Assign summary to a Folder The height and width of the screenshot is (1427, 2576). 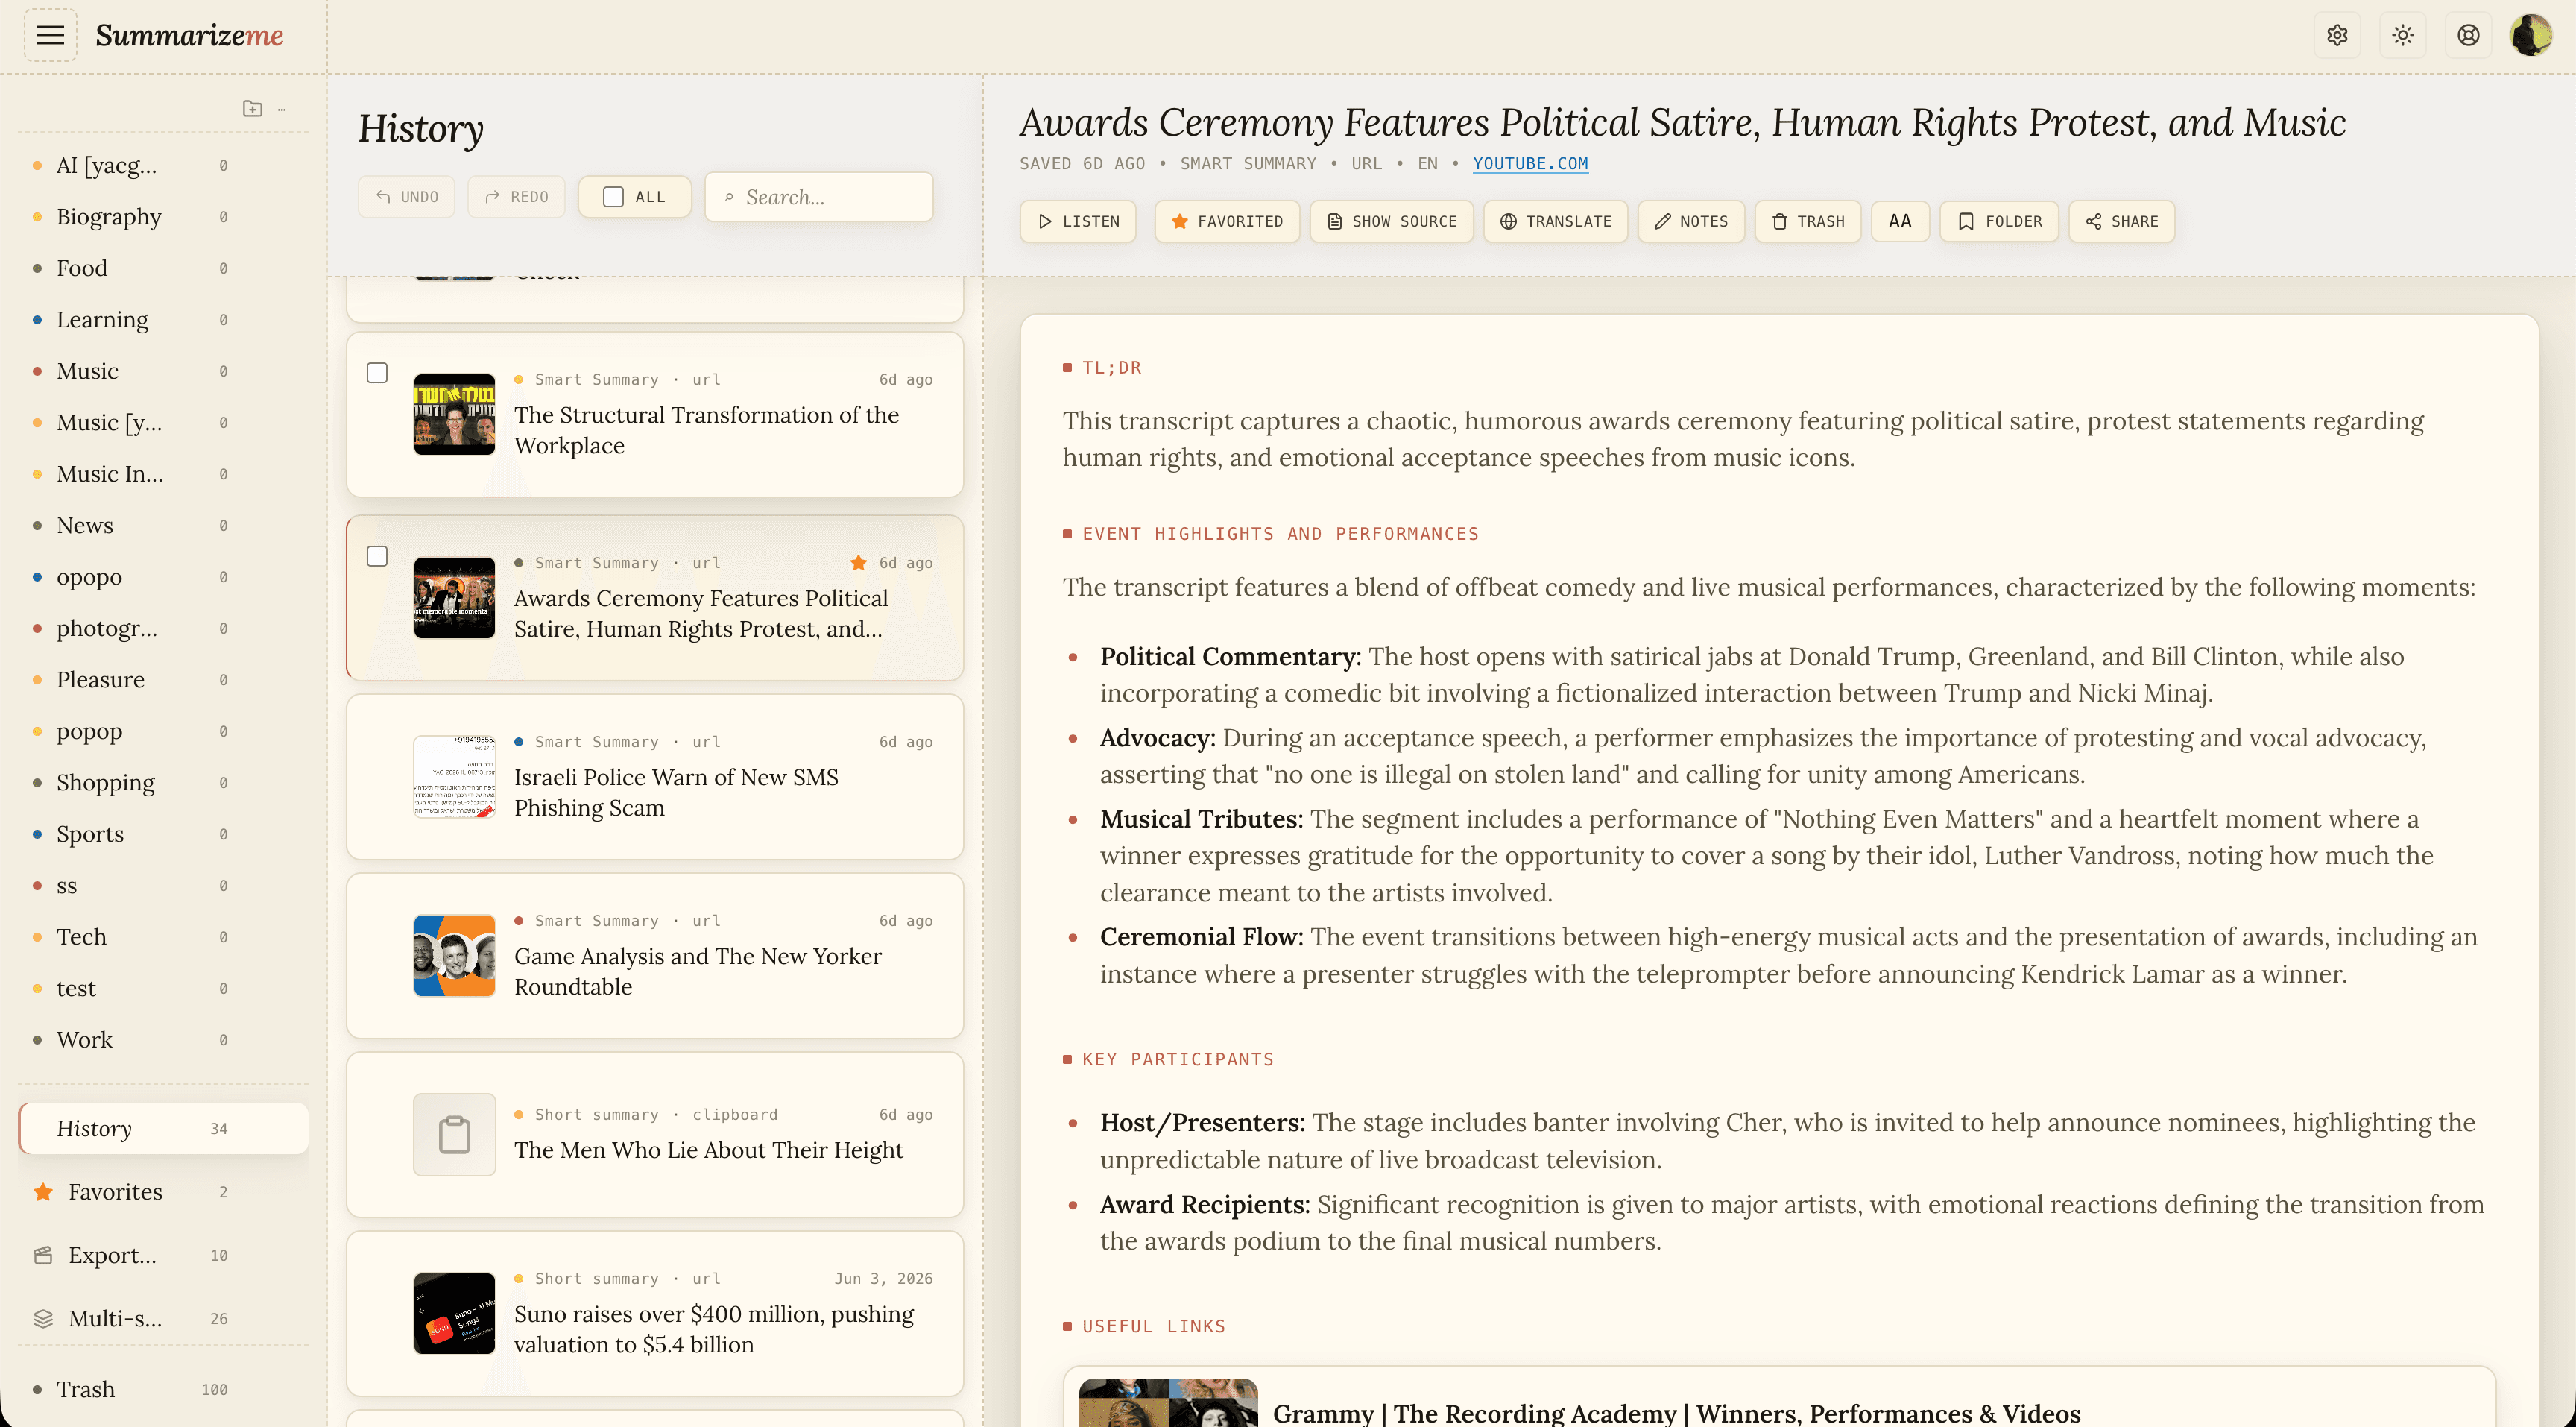point(1999,221)
